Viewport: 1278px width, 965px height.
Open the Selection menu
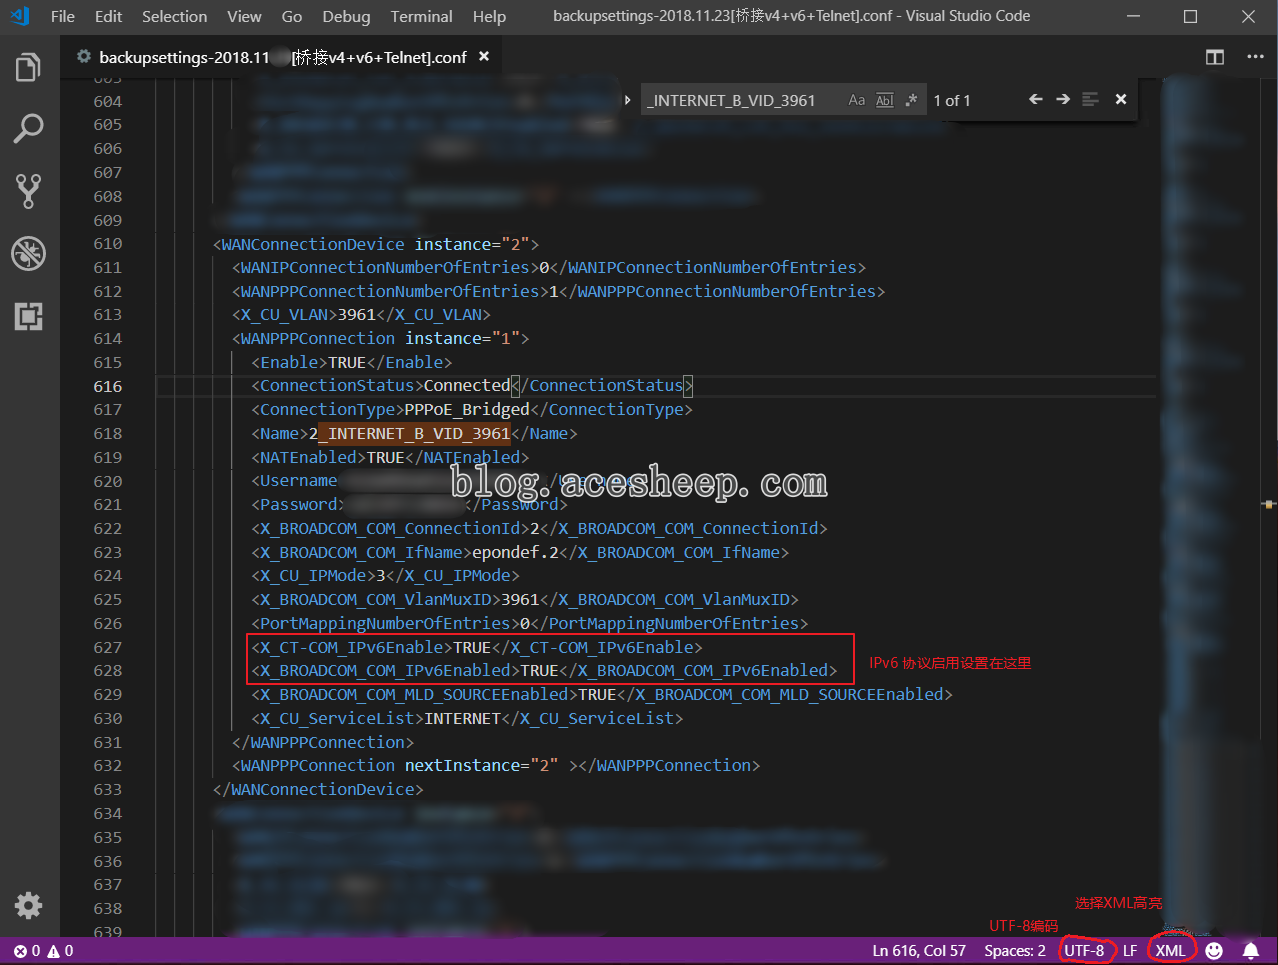pos(175,16)
